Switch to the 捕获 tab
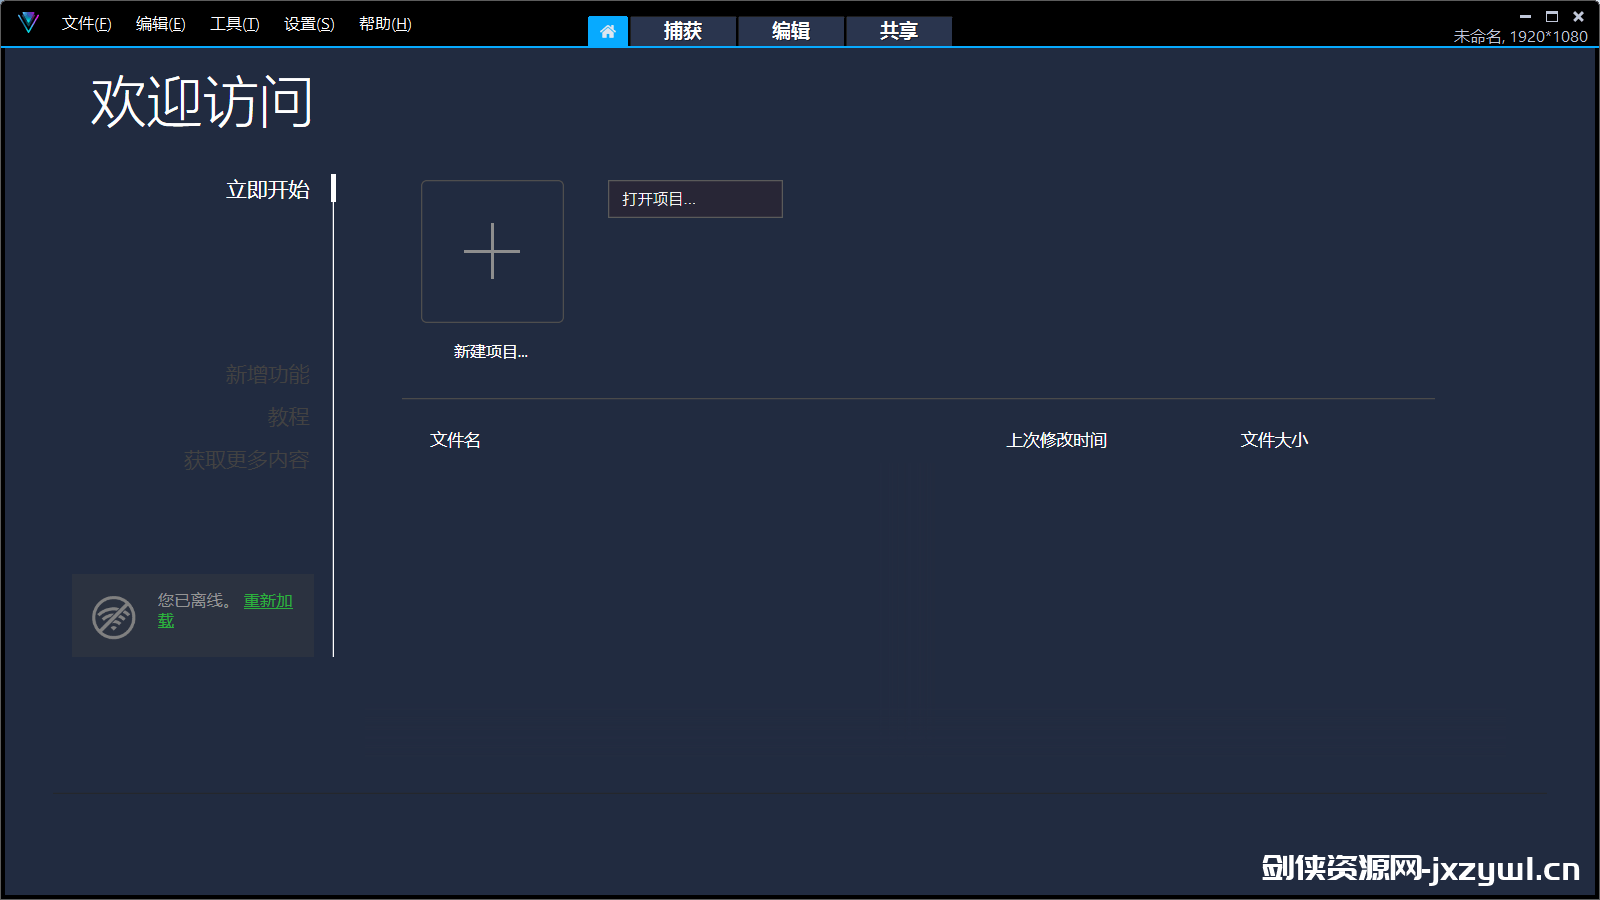 [x=683, y=31]
